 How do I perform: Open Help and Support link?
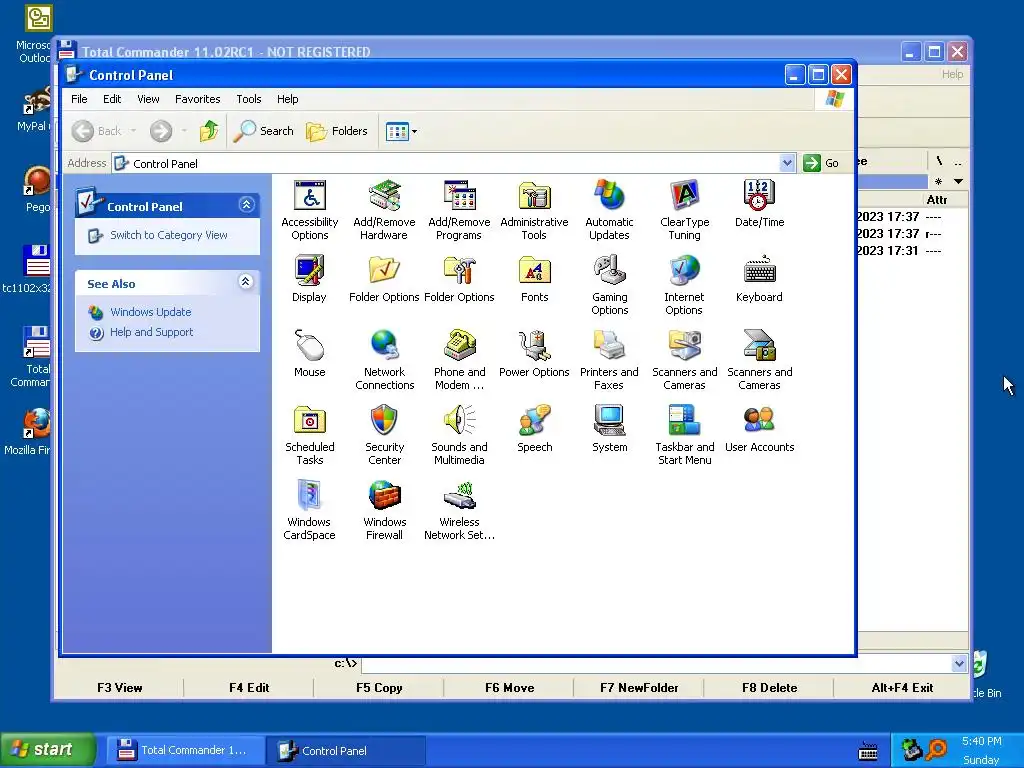152,332
